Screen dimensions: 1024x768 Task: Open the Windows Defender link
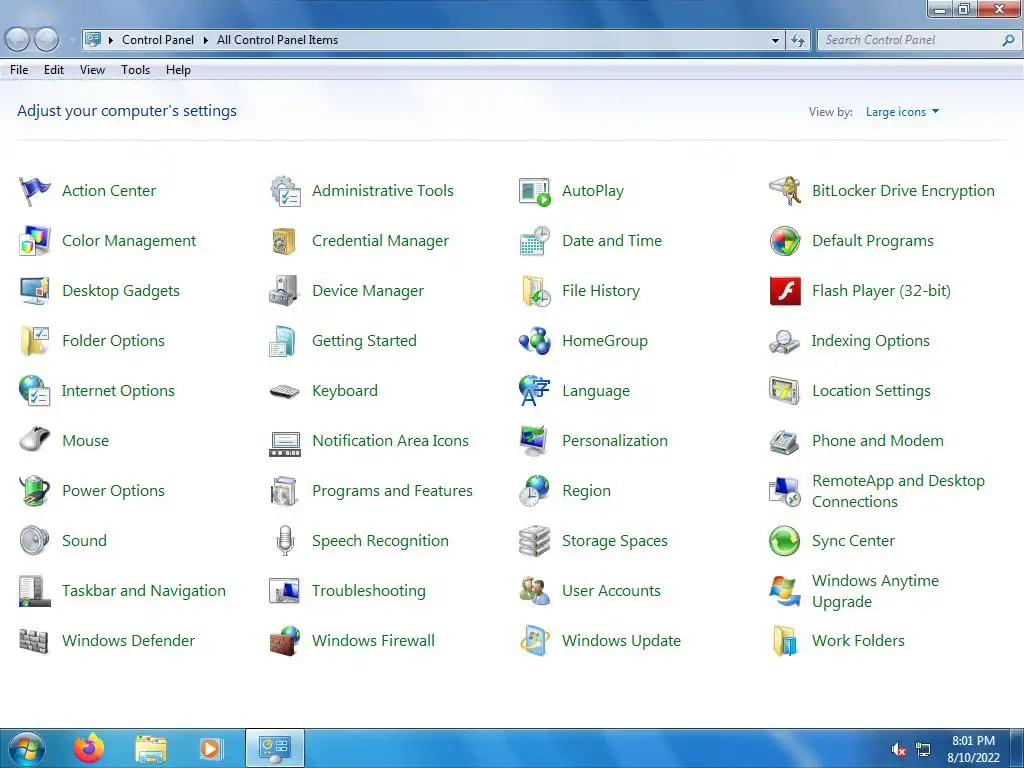coord(128,641)
